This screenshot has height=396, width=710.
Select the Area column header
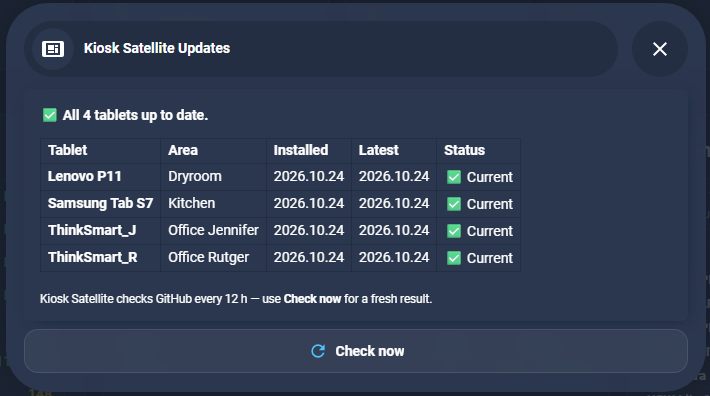213,150
